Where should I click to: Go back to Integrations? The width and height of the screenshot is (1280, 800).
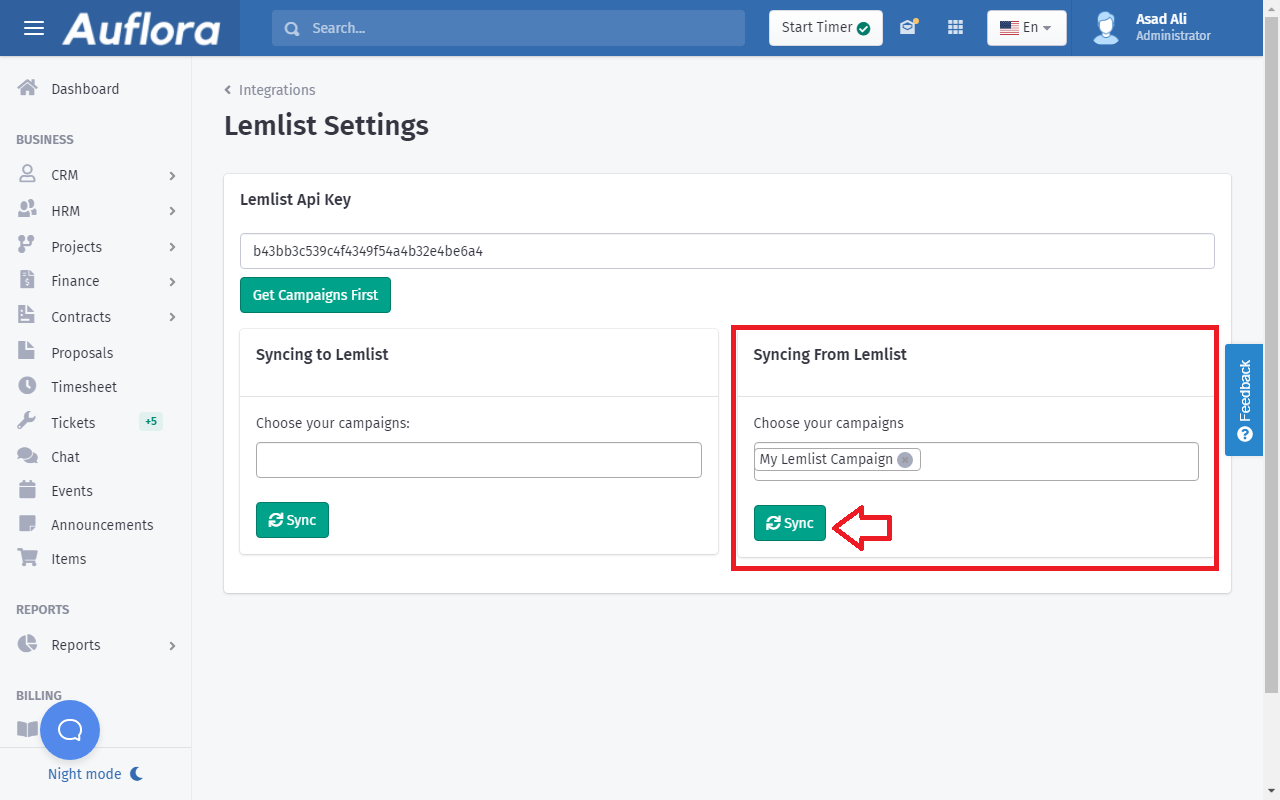[276, 90]
